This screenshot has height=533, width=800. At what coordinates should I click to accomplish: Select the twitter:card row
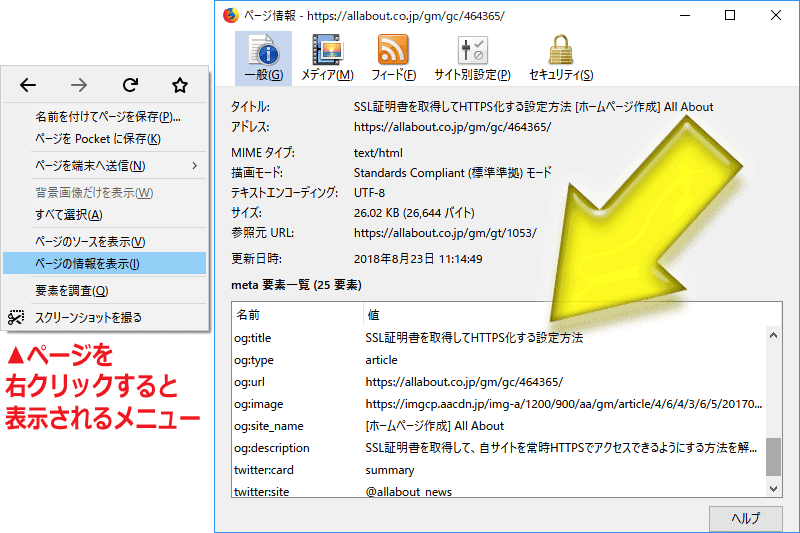click(x=499, y=470)
